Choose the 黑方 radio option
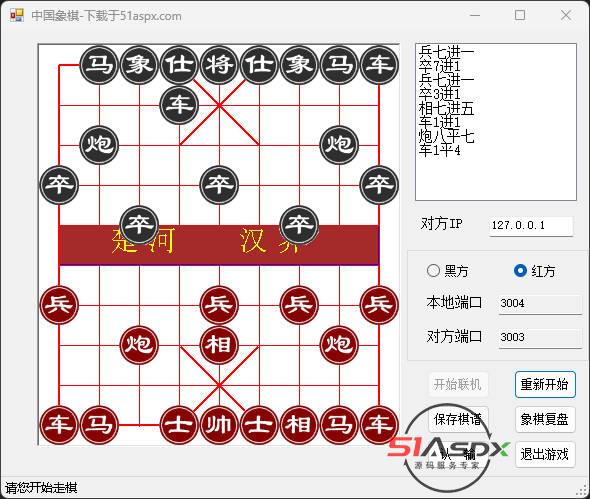This screenshot has height=499, width=590. pyautogui.click(x=433, y=270)
